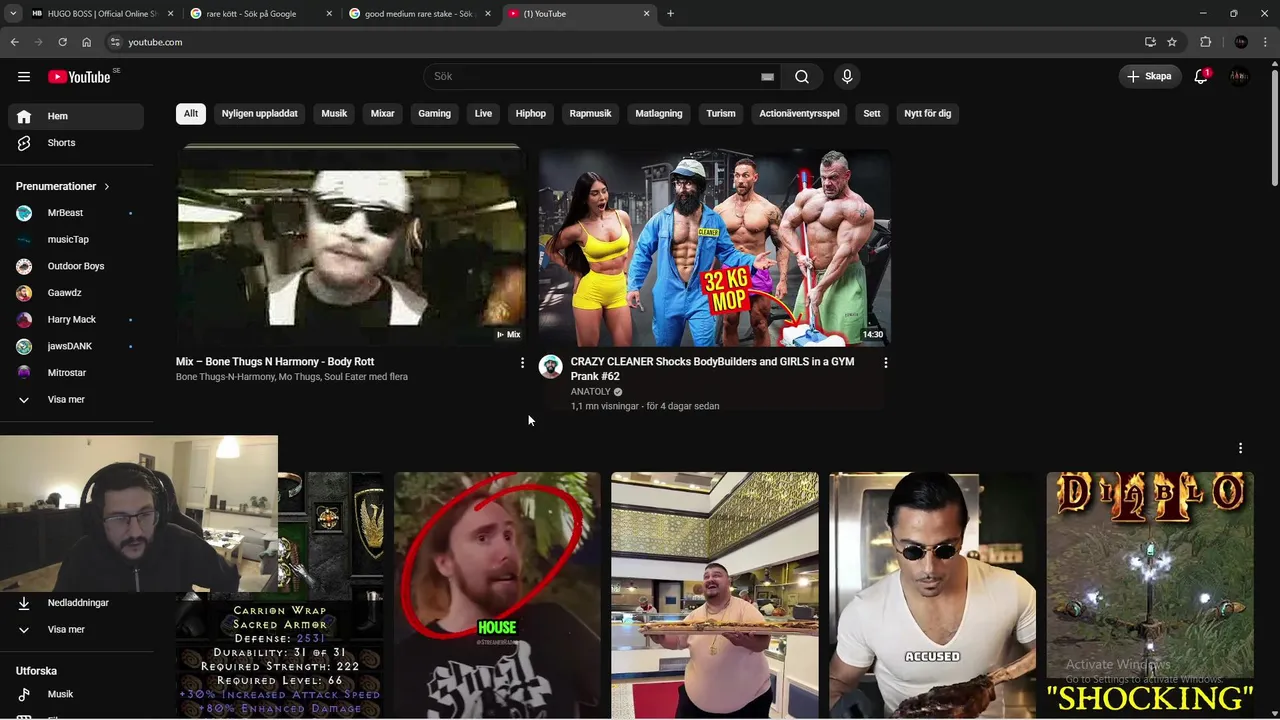The height and width of the screenshot is (720, 1280).
Task: Open options menu for CRAZY CLEANER video
Action: [x=885, y=363]
